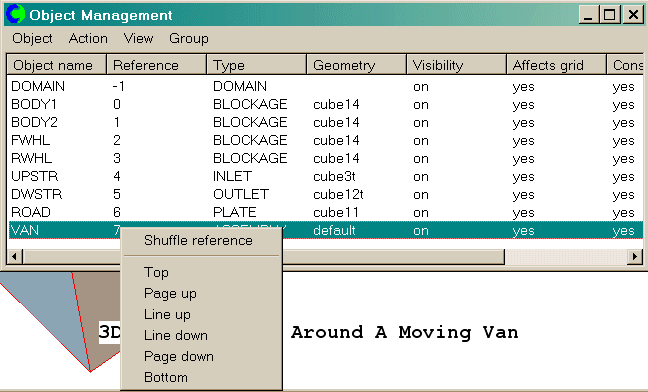648x392 pixels.
Task: Maximize the Object Management window
Action: tap(610, 15)
